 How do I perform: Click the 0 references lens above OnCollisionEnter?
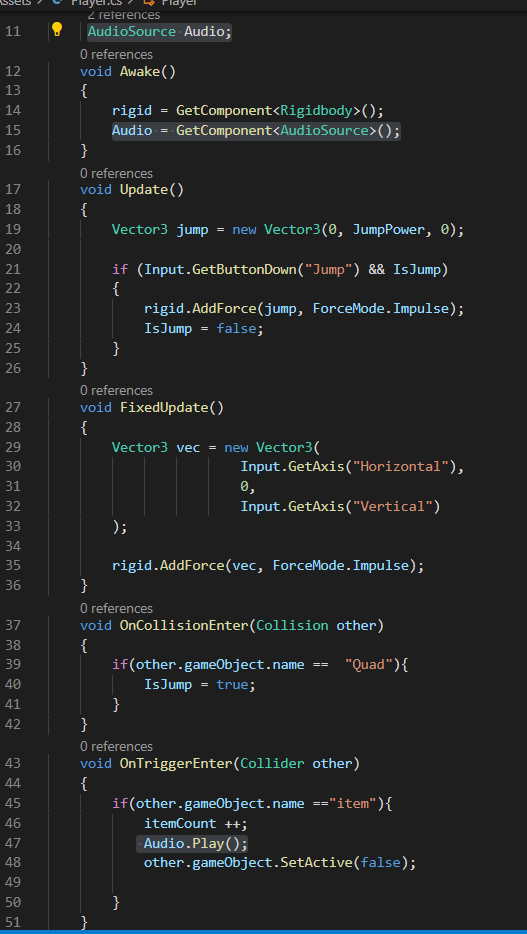point(117,608)
